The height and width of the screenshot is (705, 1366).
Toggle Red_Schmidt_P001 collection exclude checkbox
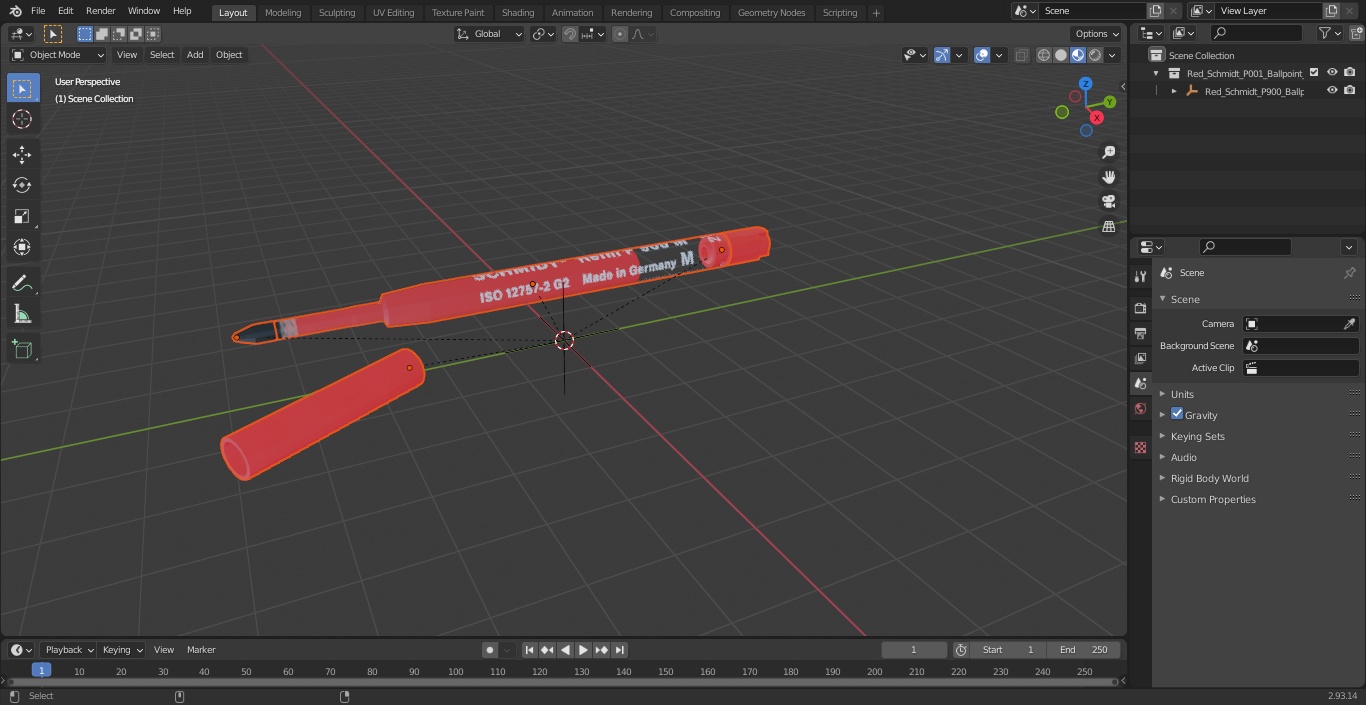[1314, 72]
